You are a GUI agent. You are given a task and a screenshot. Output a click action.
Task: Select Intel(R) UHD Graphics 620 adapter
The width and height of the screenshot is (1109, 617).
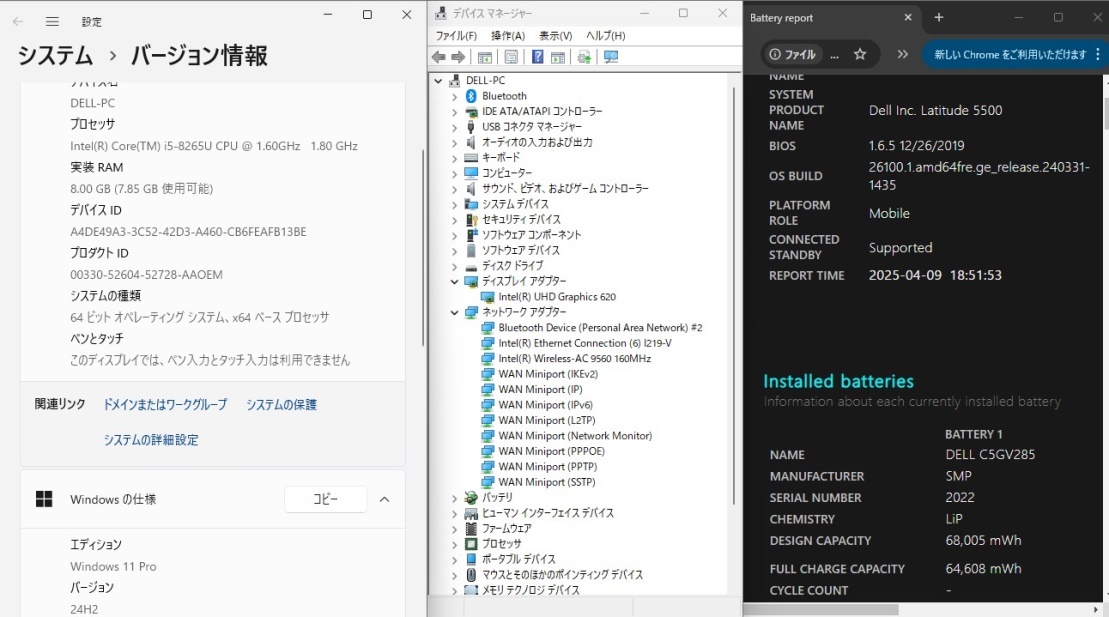pos(557,296)
